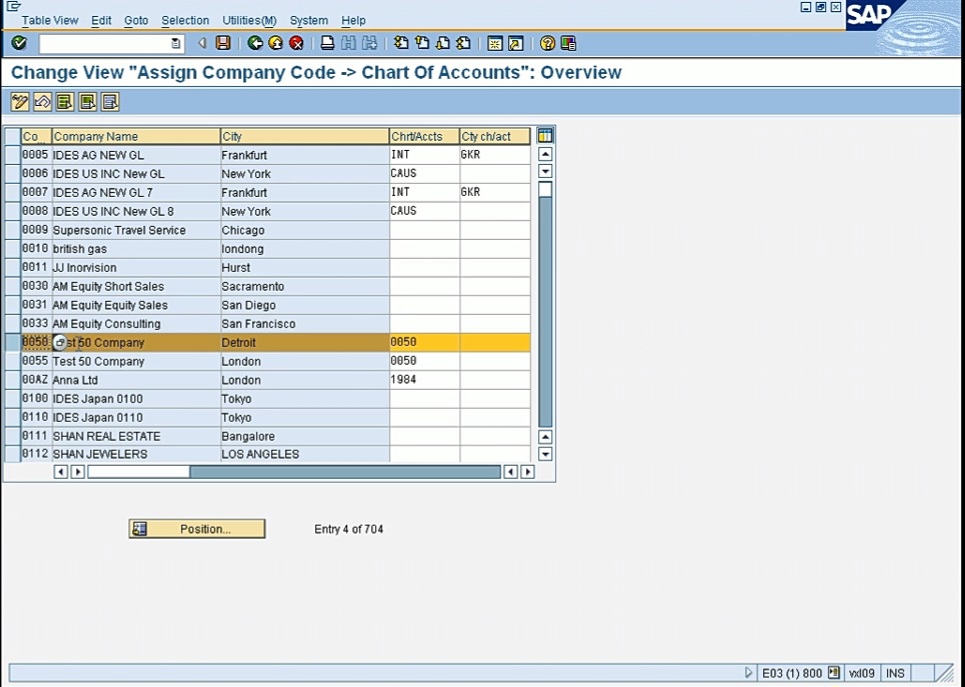Generate a shortcut icon
Image resolution: width=965 pixels, height=687 pixels.
(516, 43)
